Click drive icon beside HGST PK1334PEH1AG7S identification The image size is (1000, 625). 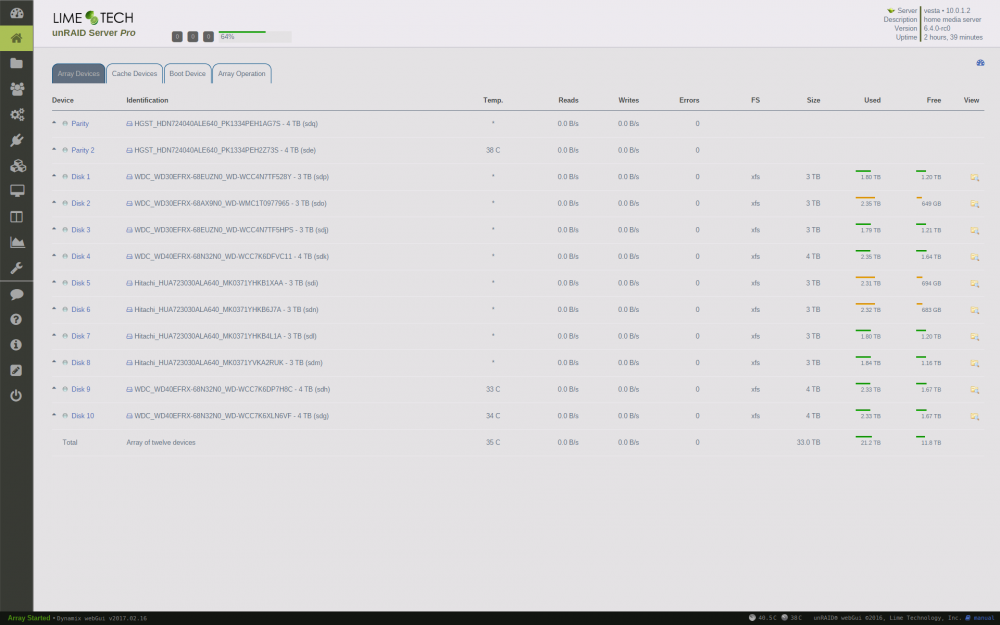pos(129,124)
